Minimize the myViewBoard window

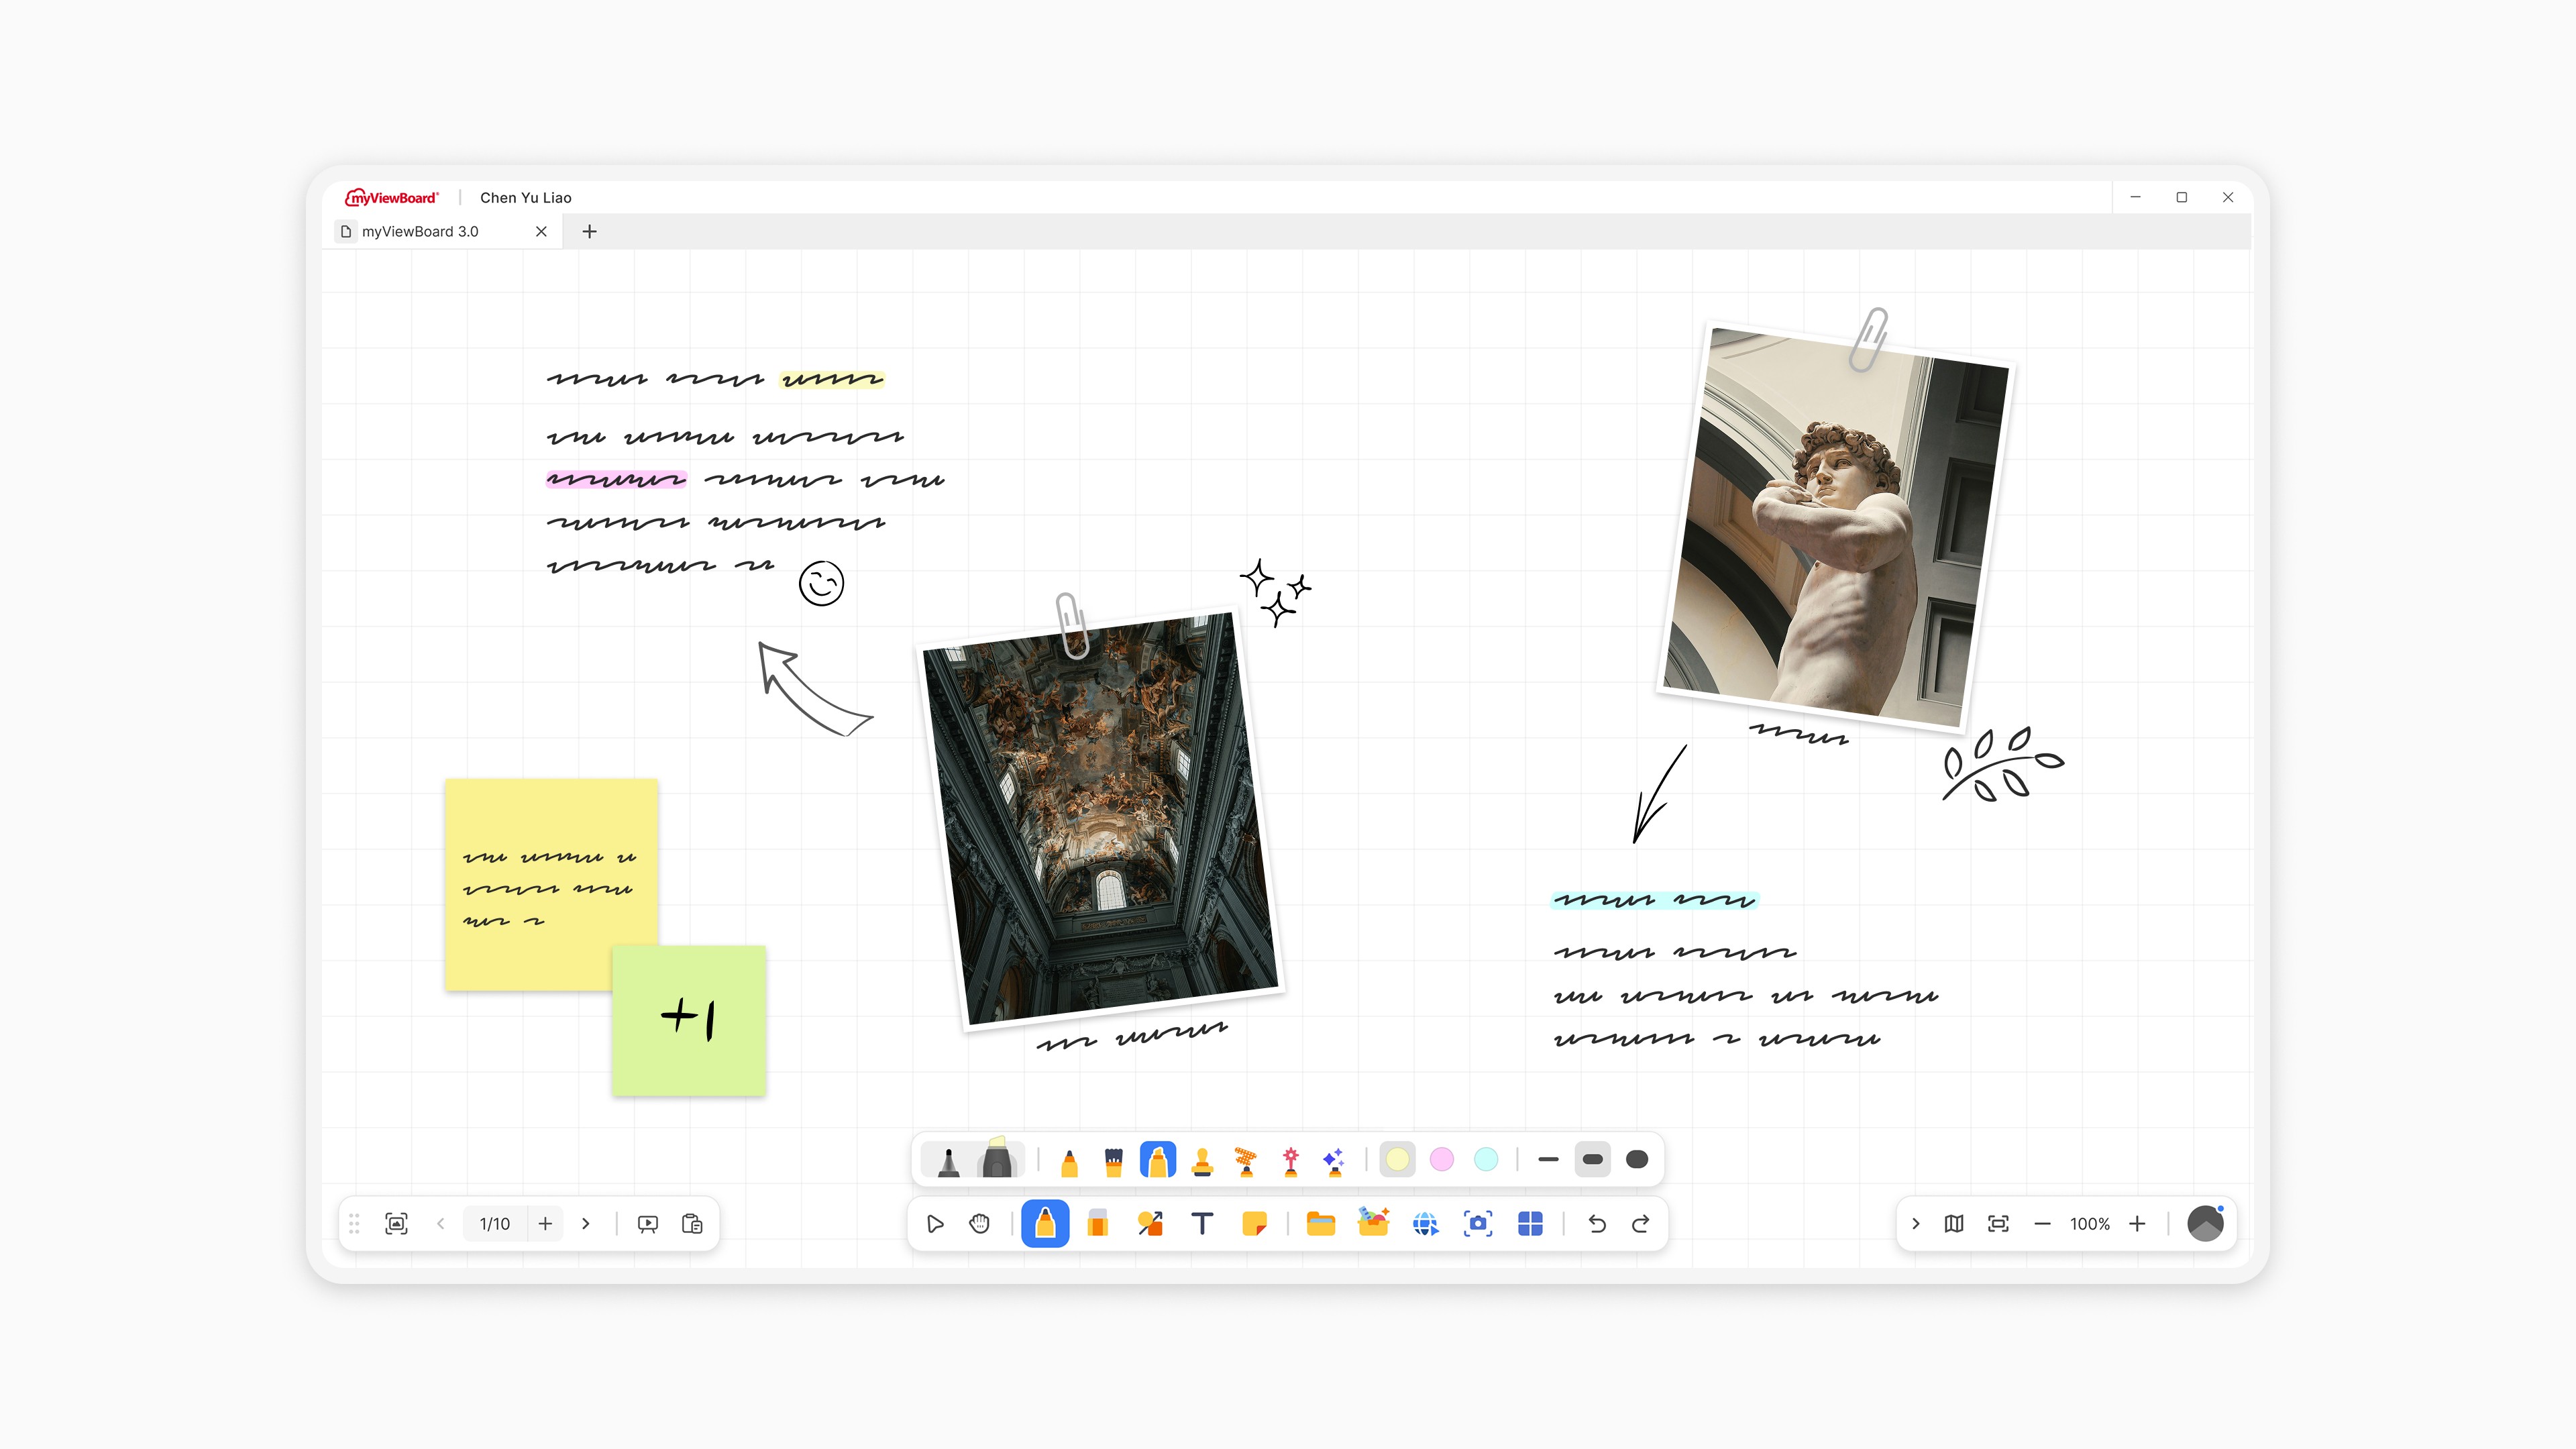click(2135, 197)
